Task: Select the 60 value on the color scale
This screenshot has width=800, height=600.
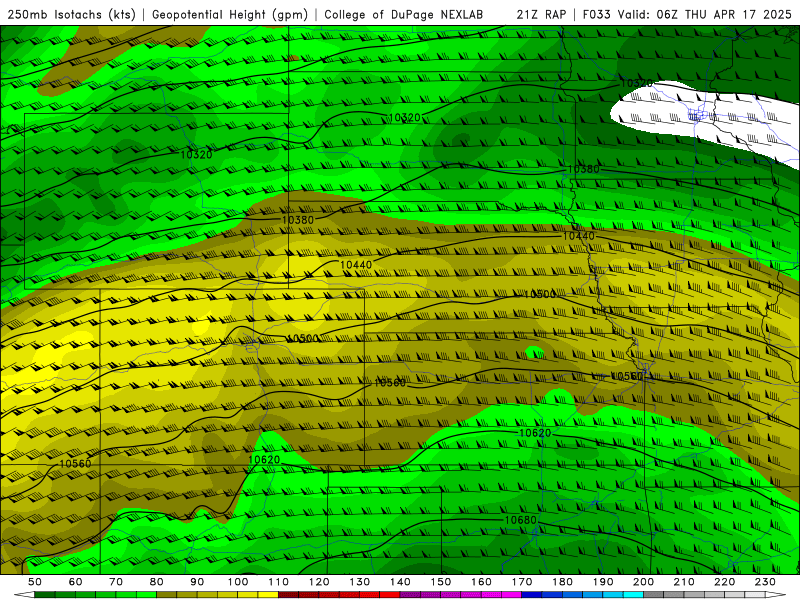Action: click(75, 582)
